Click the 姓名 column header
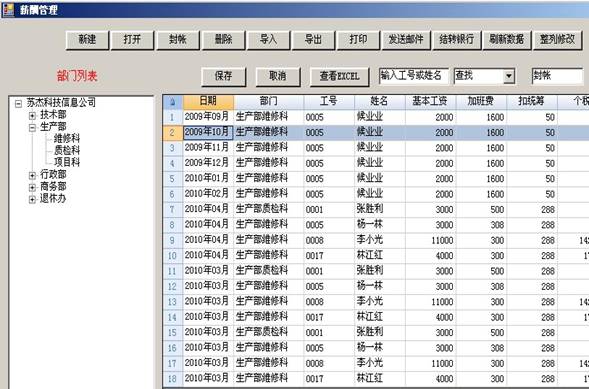589x389 pixels. click(x=379, y=101)
